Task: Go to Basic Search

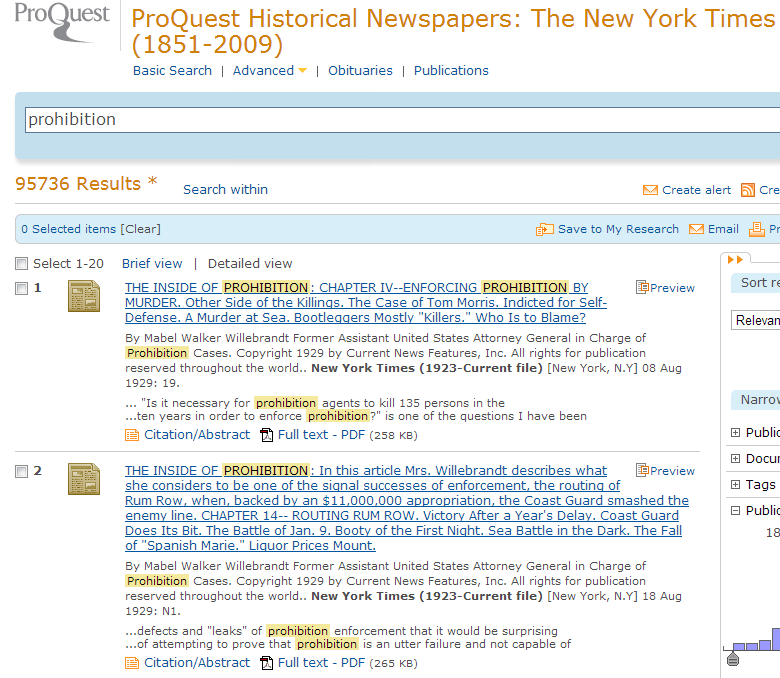Action: 172,71
